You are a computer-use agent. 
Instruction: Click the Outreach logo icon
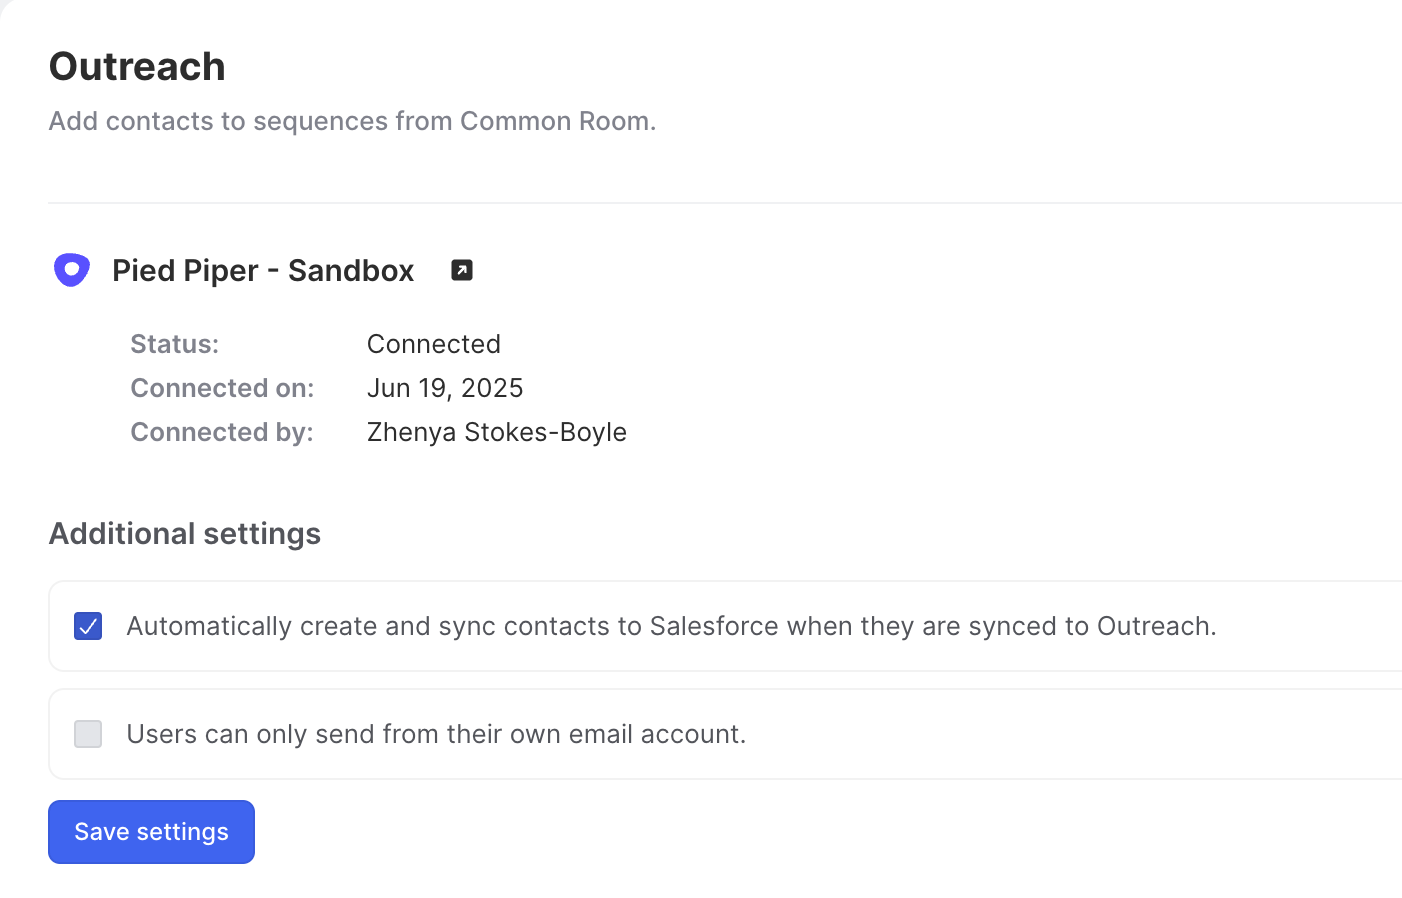[x=71, y=270]
